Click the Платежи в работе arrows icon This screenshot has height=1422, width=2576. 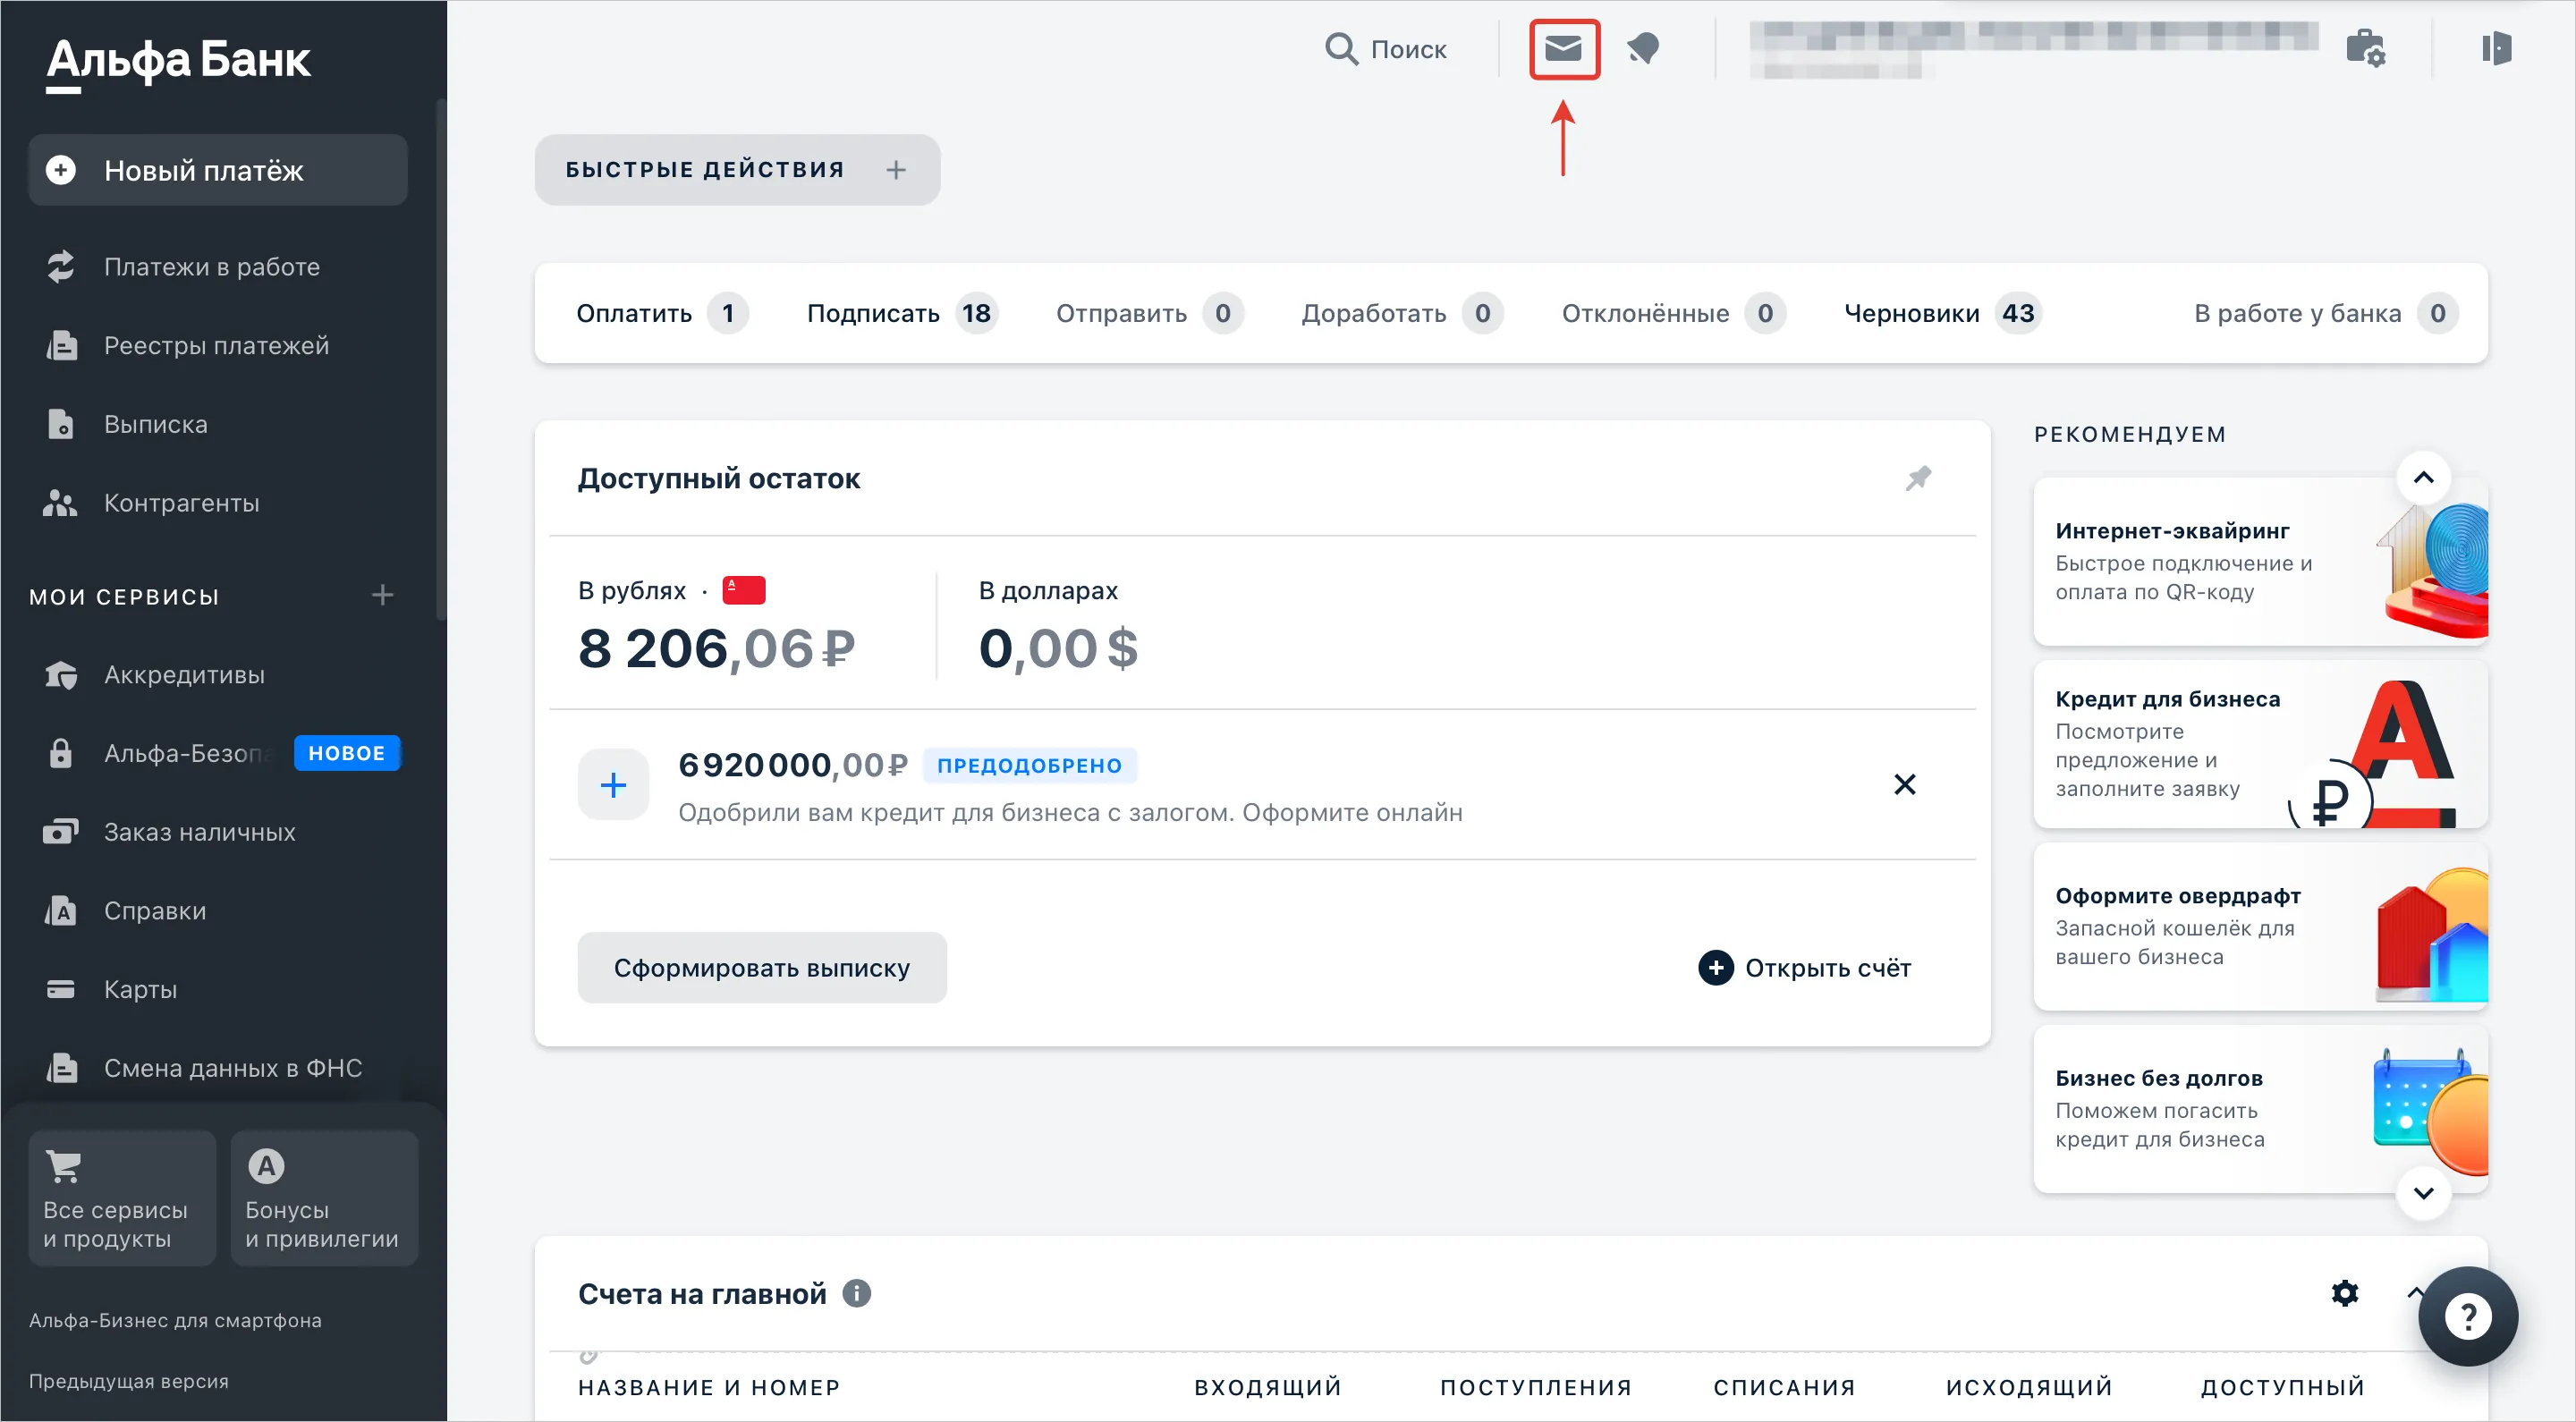[61, 266]
